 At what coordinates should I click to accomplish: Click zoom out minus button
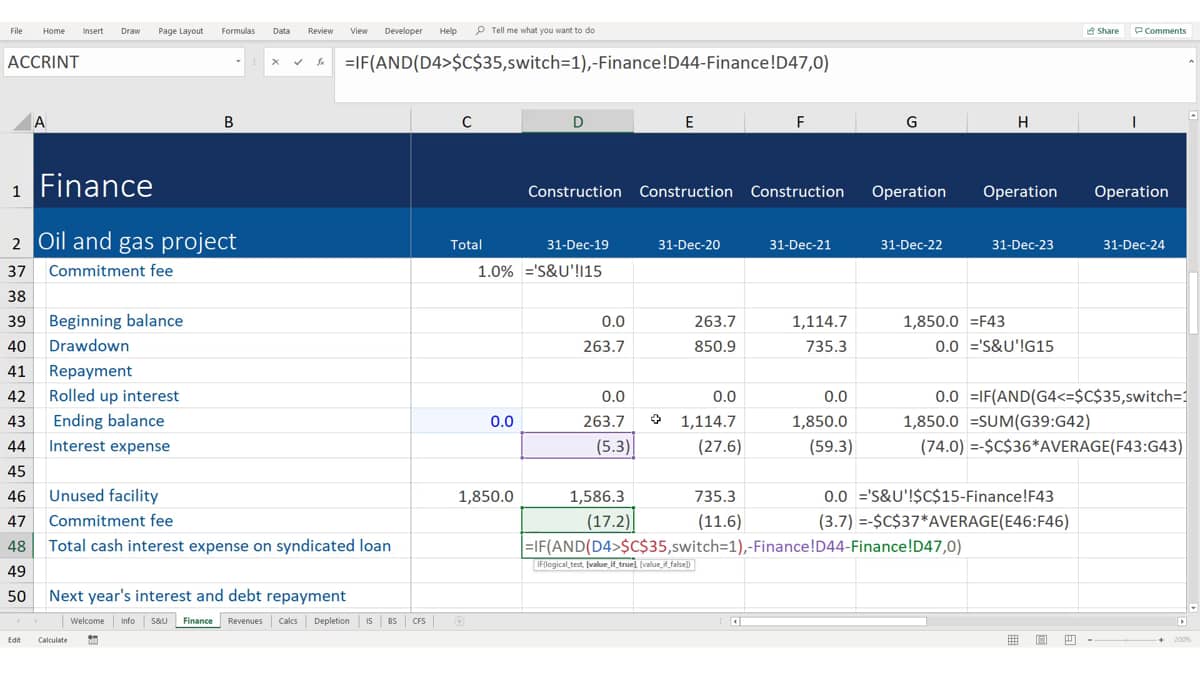coord(1091,640)
